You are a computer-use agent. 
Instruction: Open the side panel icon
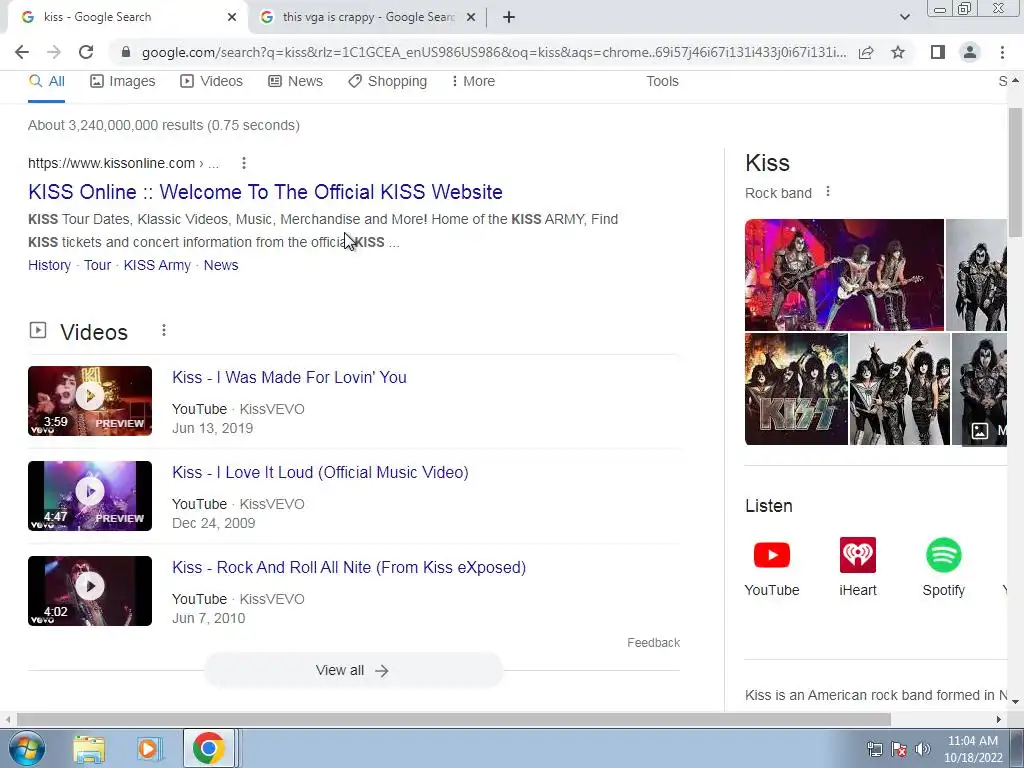coord(938,52)
